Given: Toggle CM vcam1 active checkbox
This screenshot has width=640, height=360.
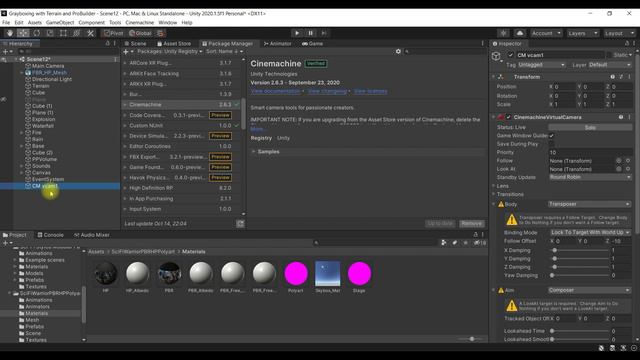Looking at the screenshot, I should [511, 55].
